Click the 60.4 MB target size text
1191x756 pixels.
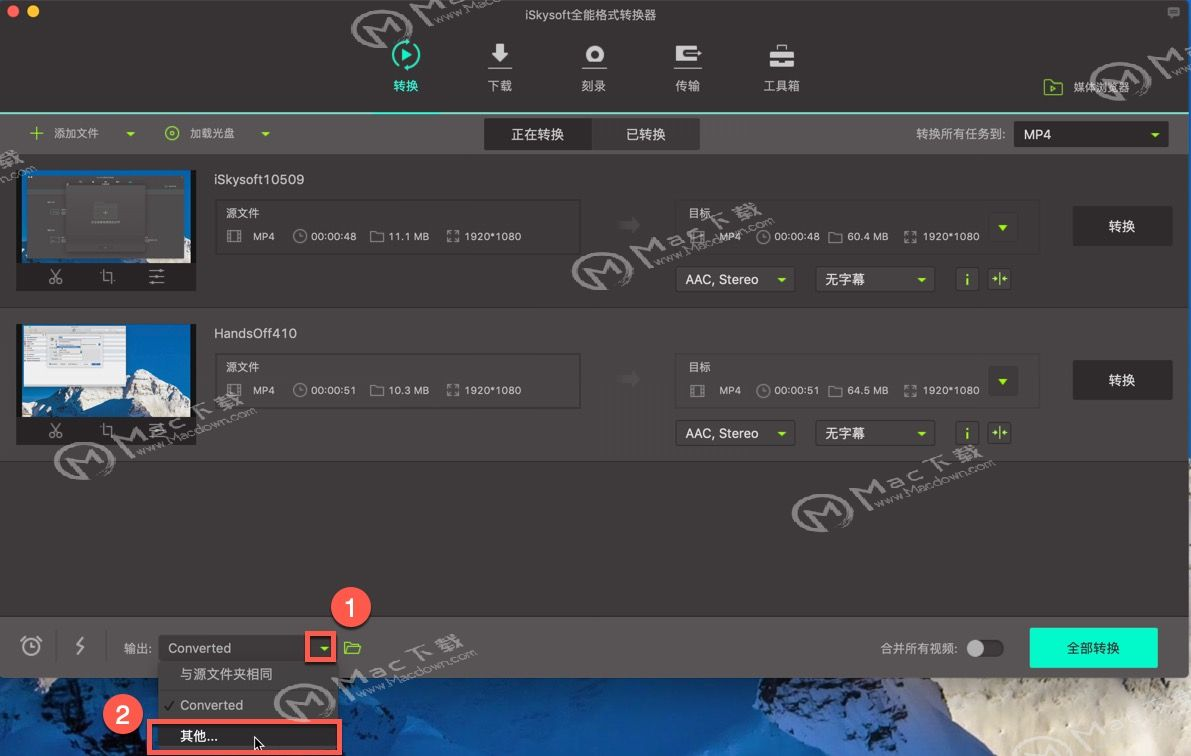pos(867,236)
